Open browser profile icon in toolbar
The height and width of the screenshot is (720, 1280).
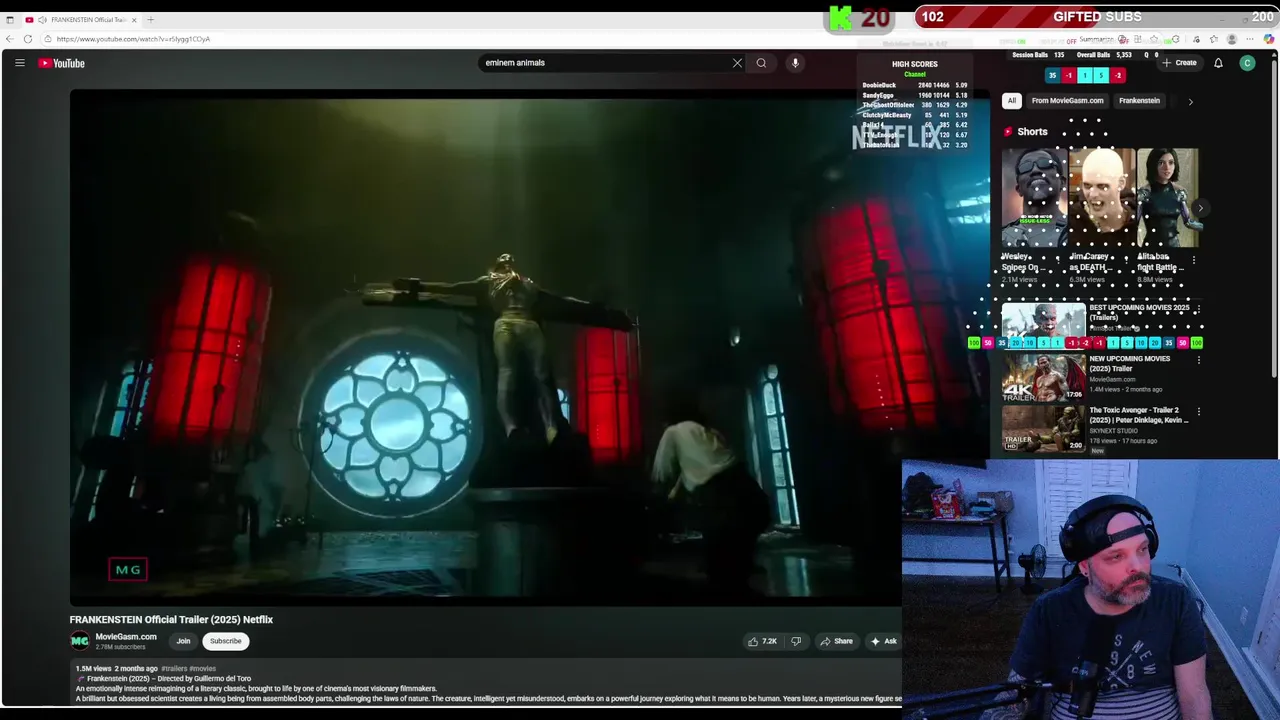coord(1232,39)
